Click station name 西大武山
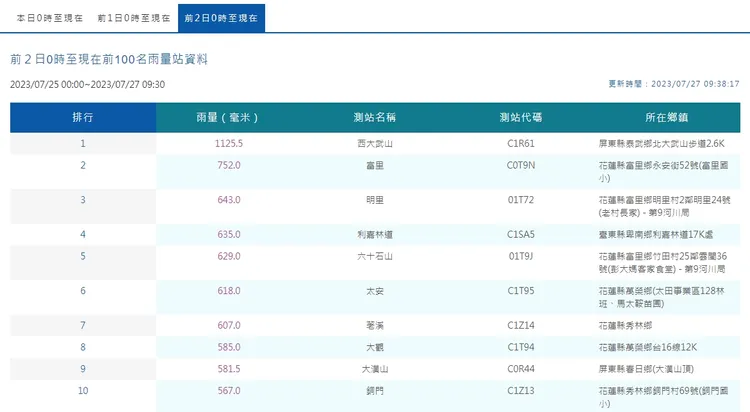The height and width of the screenshot is (412, 750). [375, 144]
